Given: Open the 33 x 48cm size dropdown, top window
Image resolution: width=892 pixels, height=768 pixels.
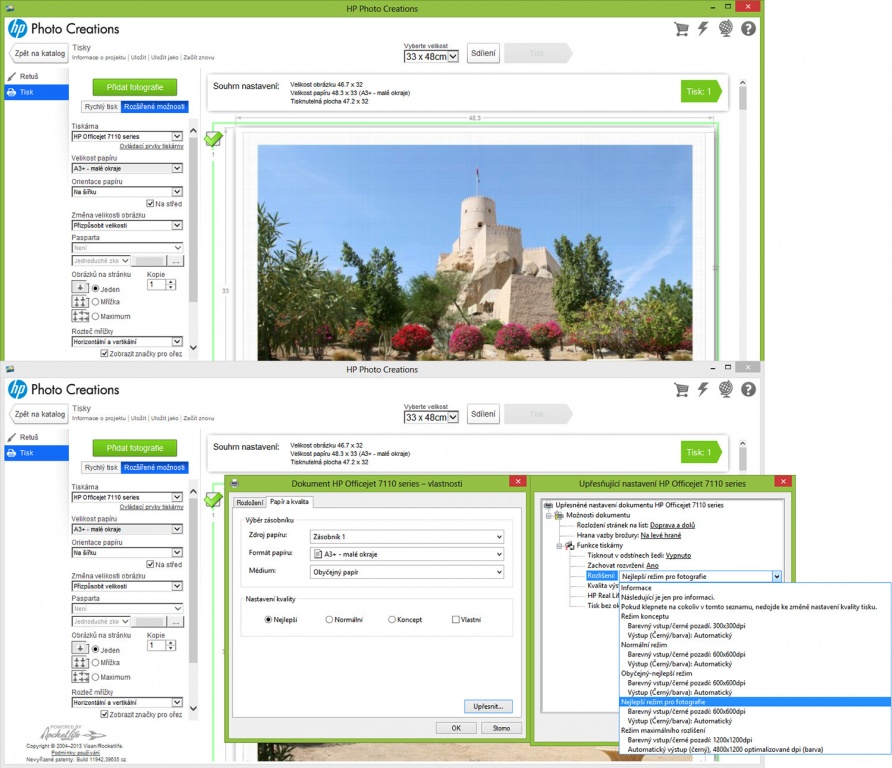Looking at the screenshot, I should tap(431, 56).
